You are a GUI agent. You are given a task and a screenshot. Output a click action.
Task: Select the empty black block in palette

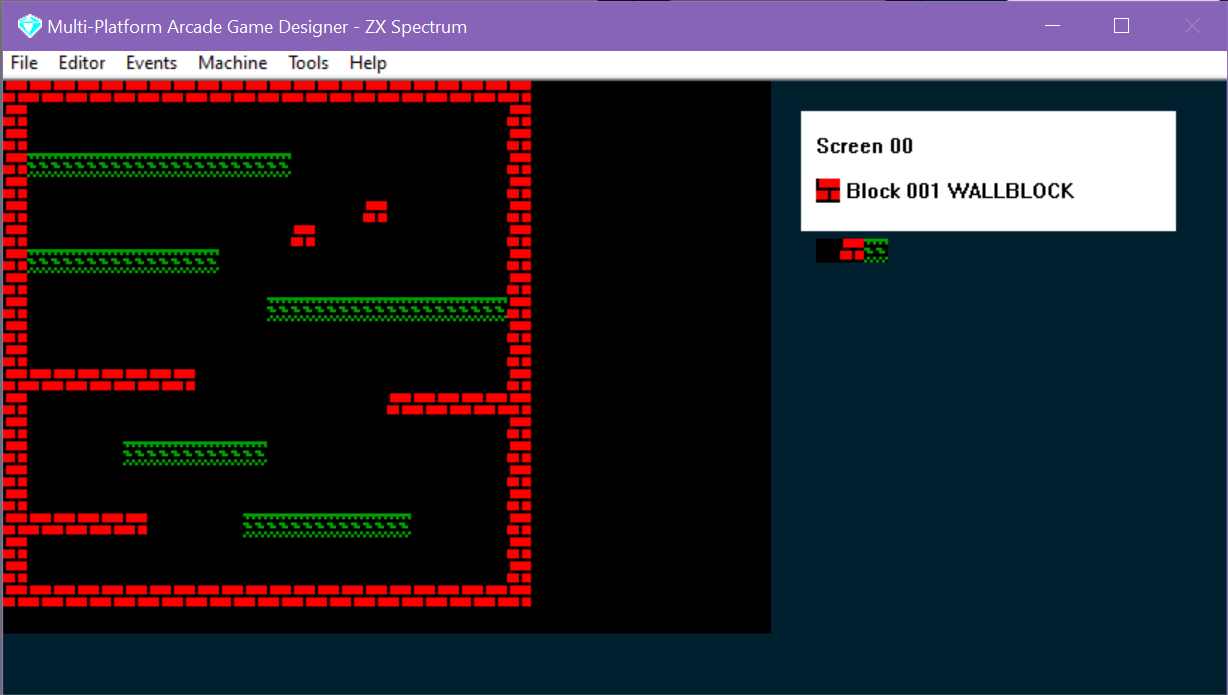point(828,250)
